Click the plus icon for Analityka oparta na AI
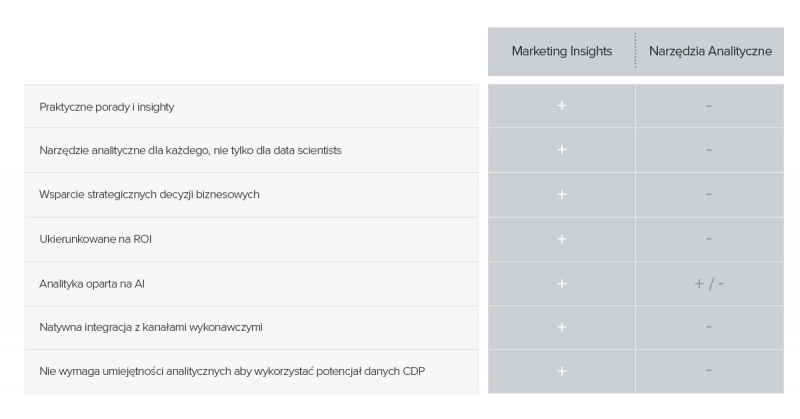The width and height of the screenshot is (800, 419). (562, 283)
